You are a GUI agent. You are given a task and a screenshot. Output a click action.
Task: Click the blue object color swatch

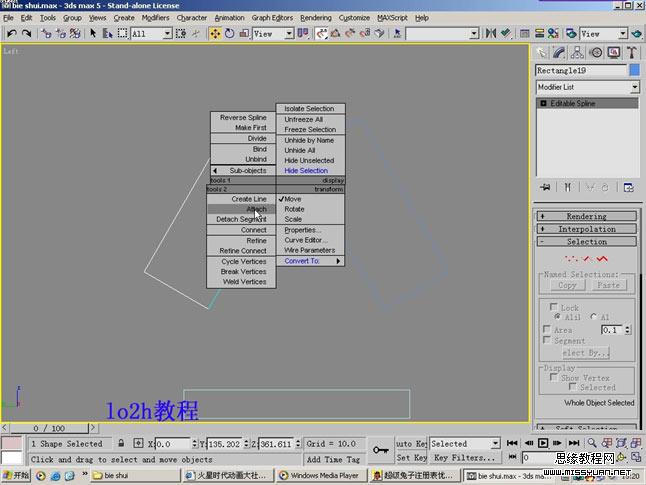point(634,70)
